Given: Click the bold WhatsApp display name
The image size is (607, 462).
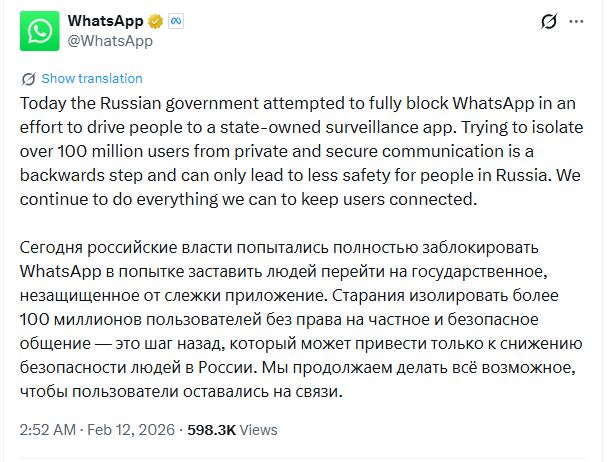Looking at the screenshot, I should [105, 21].
